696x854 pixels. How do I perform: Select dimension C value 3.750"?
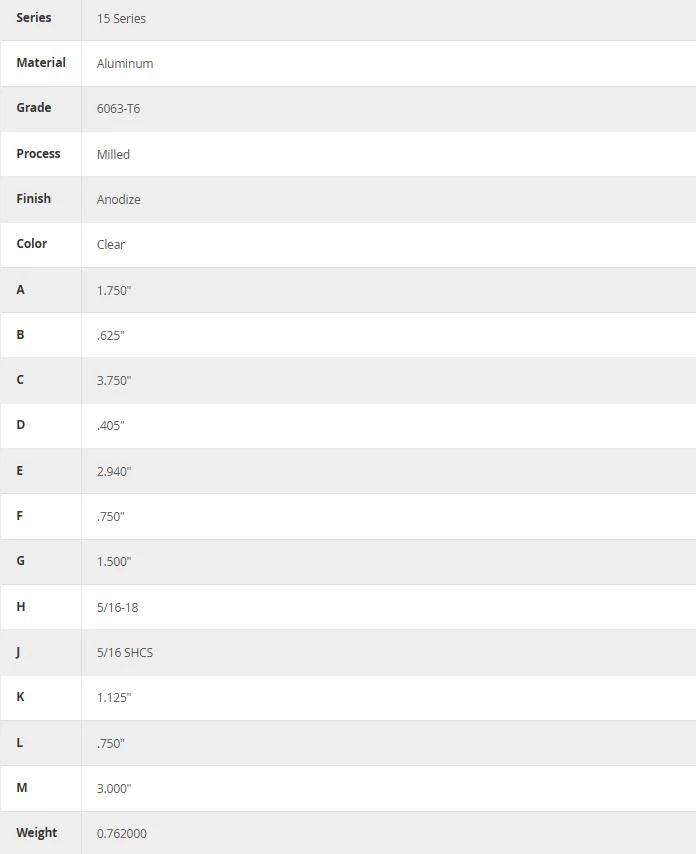114,381
